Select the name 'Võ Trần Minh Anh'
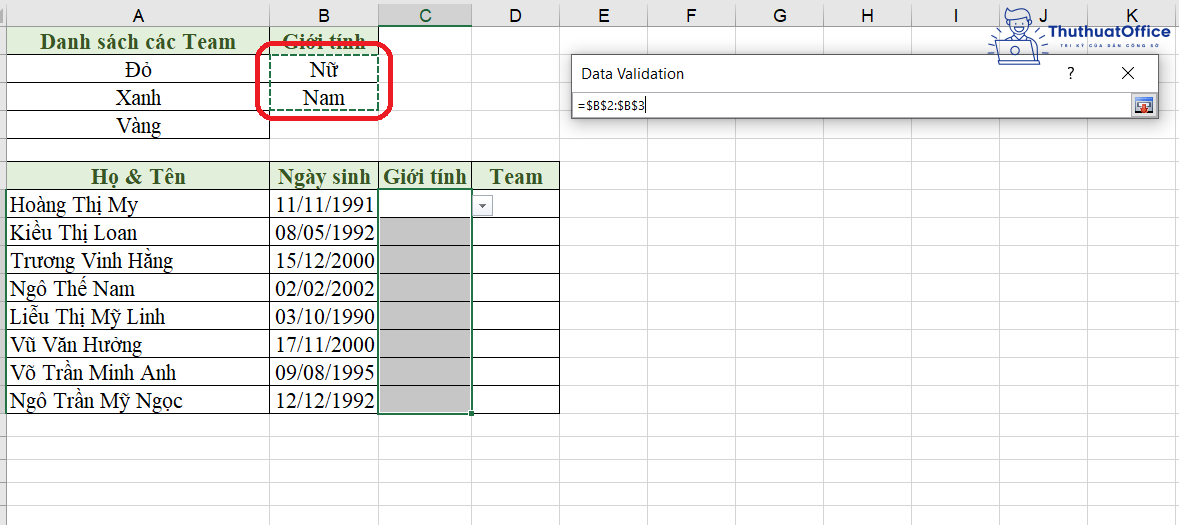 pyautogui.click(x=138, y=372)
